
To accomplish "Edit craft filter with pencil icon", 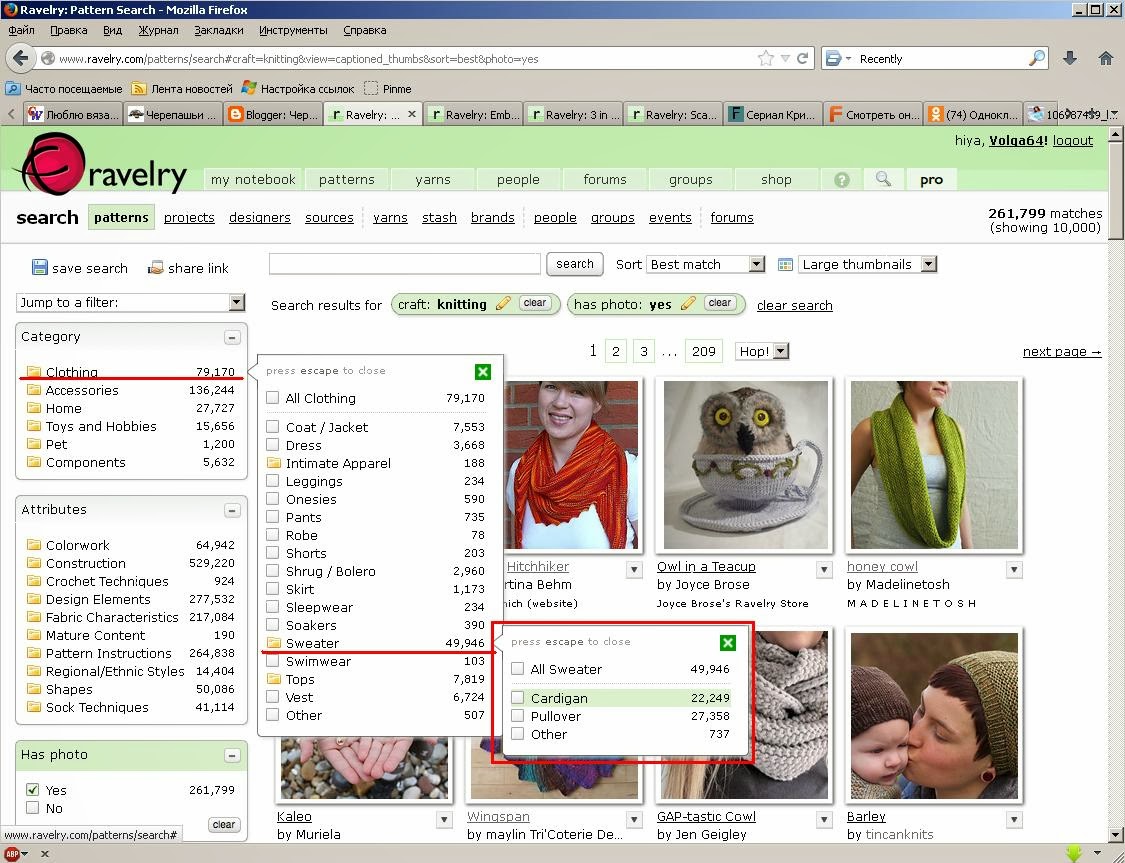I will [504, 303].
